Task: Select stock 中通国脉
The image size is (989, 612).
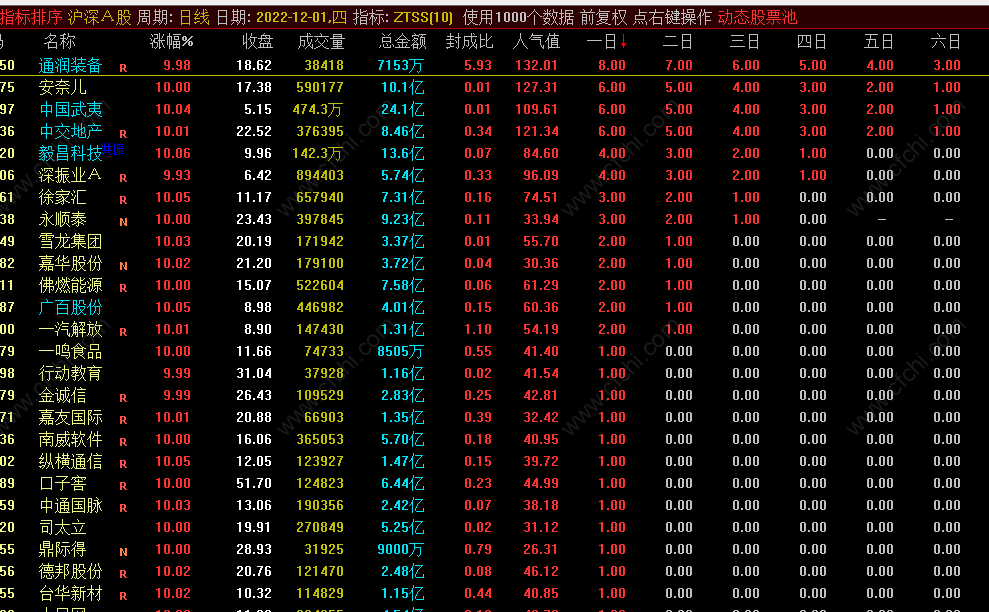Action: click(x=70, y=505)
